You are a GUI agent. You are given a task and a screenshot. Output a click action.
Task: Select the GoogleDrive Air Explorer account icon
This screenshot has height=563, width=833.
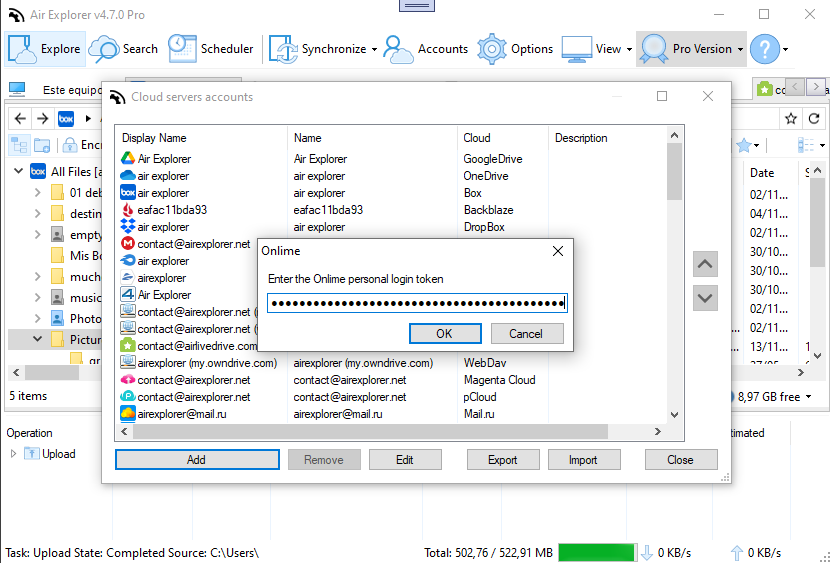(x=128, y=158)
